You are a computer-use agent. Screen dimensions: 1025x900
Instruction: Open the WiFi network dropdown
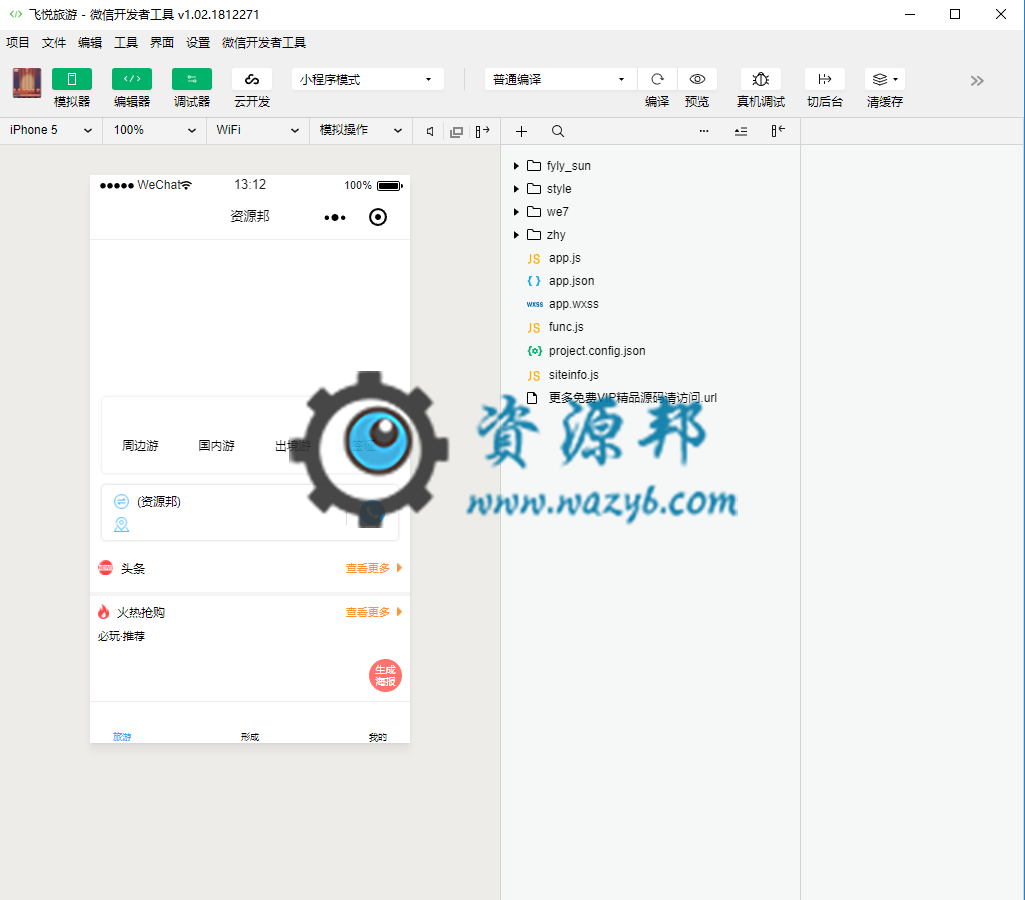point(258,130)
